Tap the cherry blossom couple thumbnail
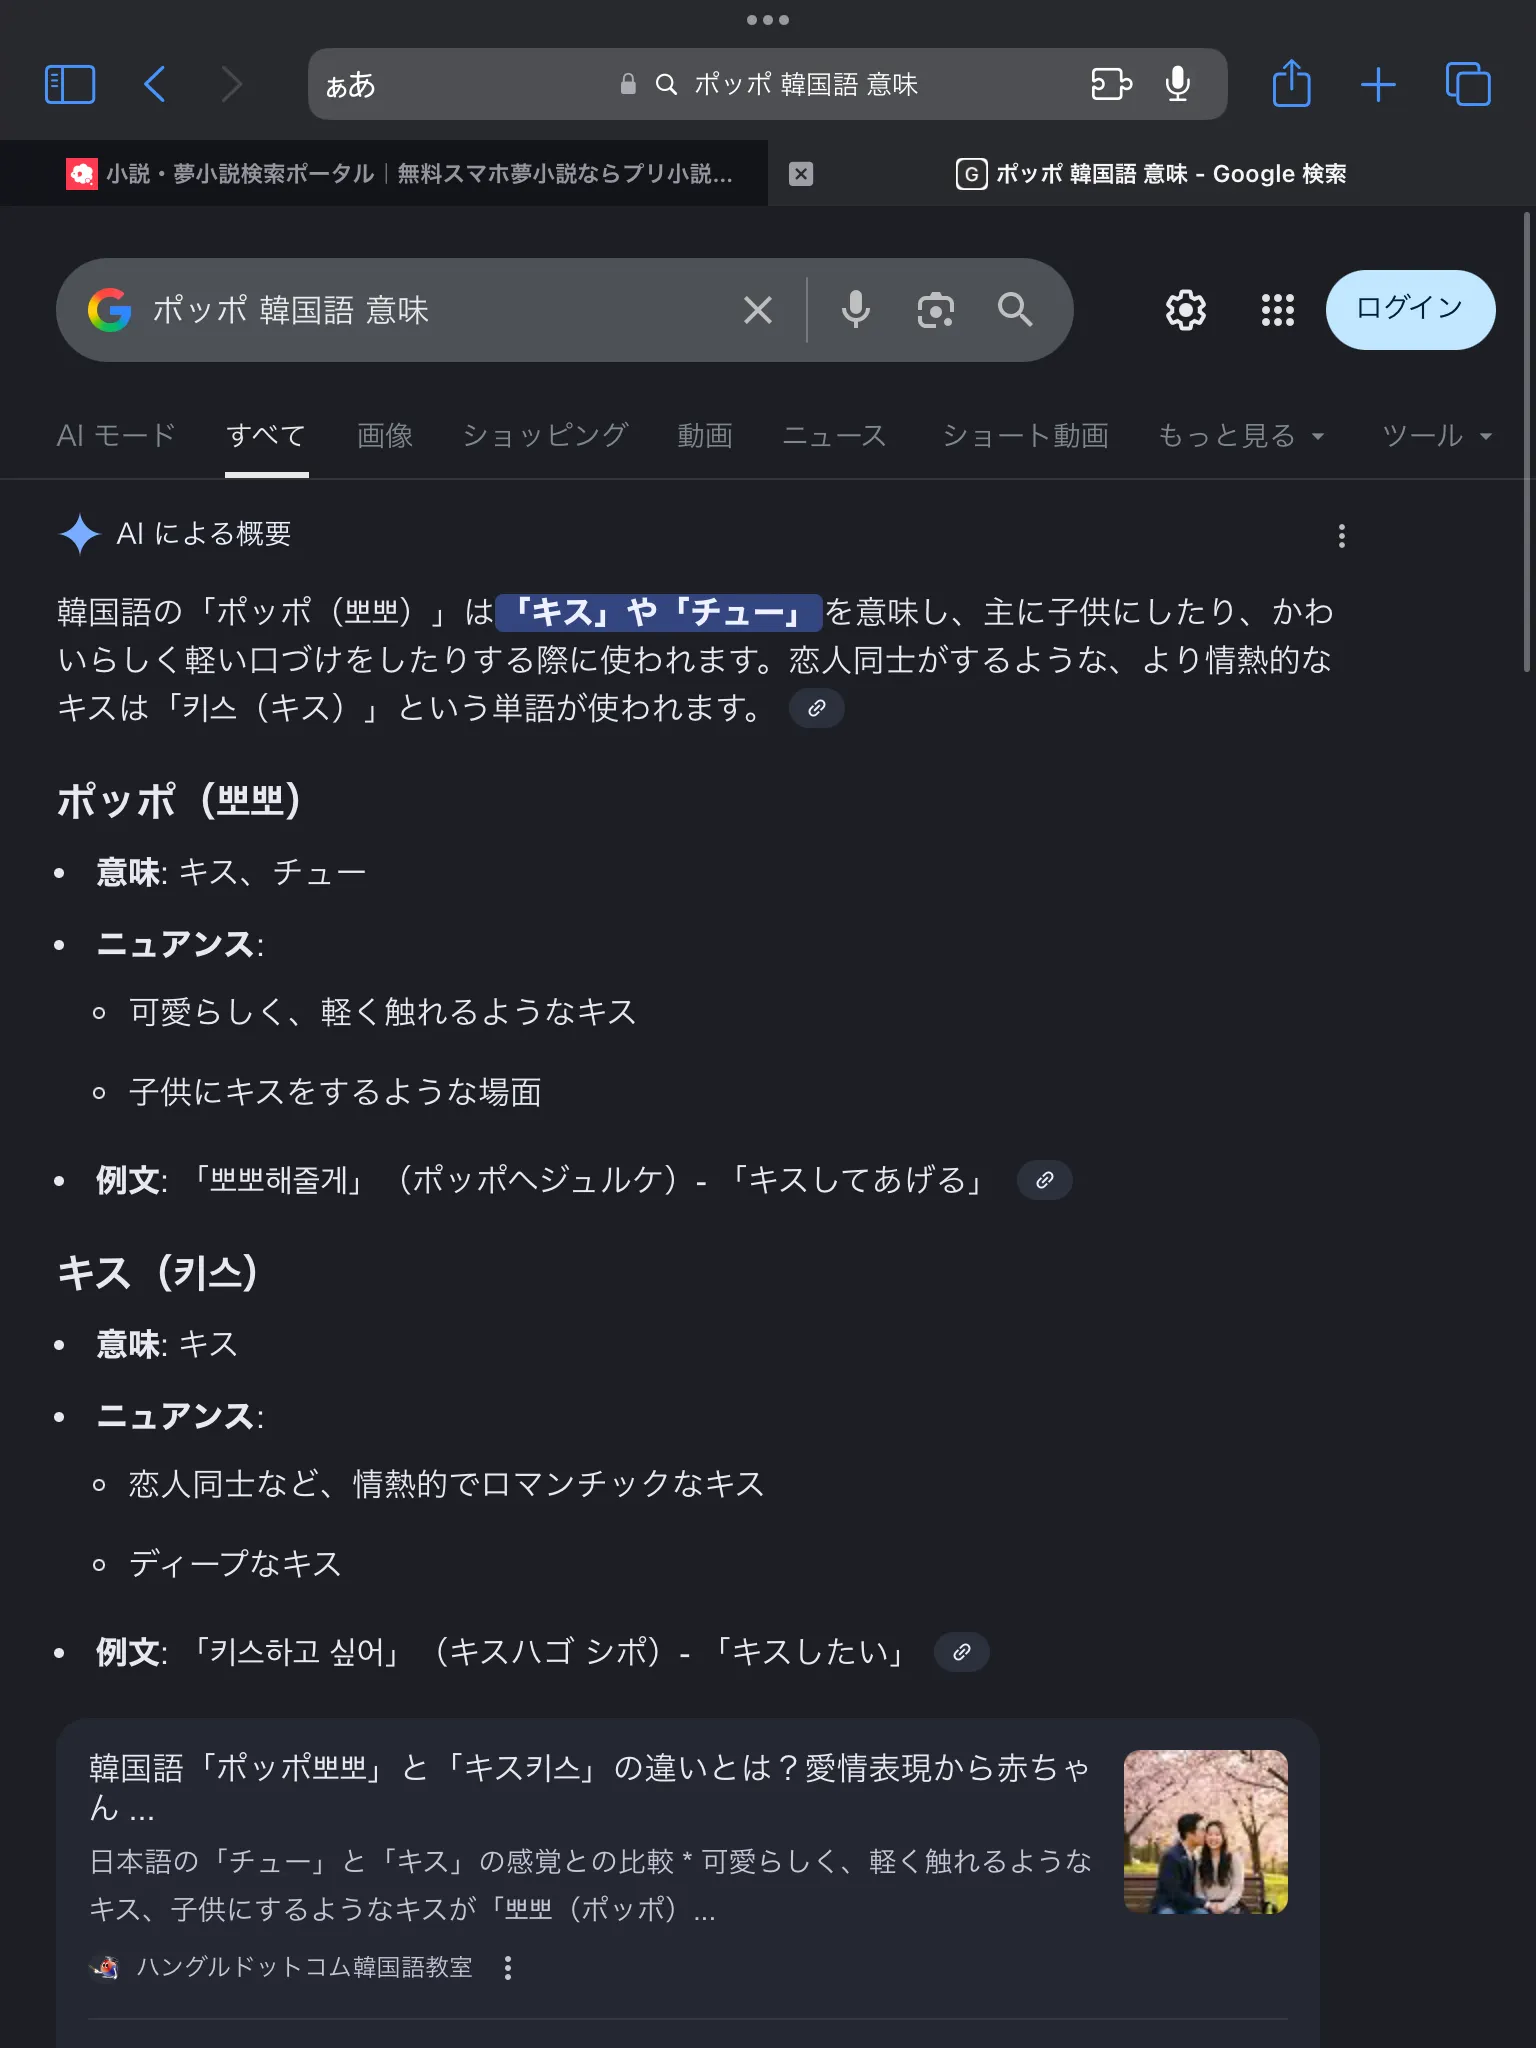 click(1206, 1832)
